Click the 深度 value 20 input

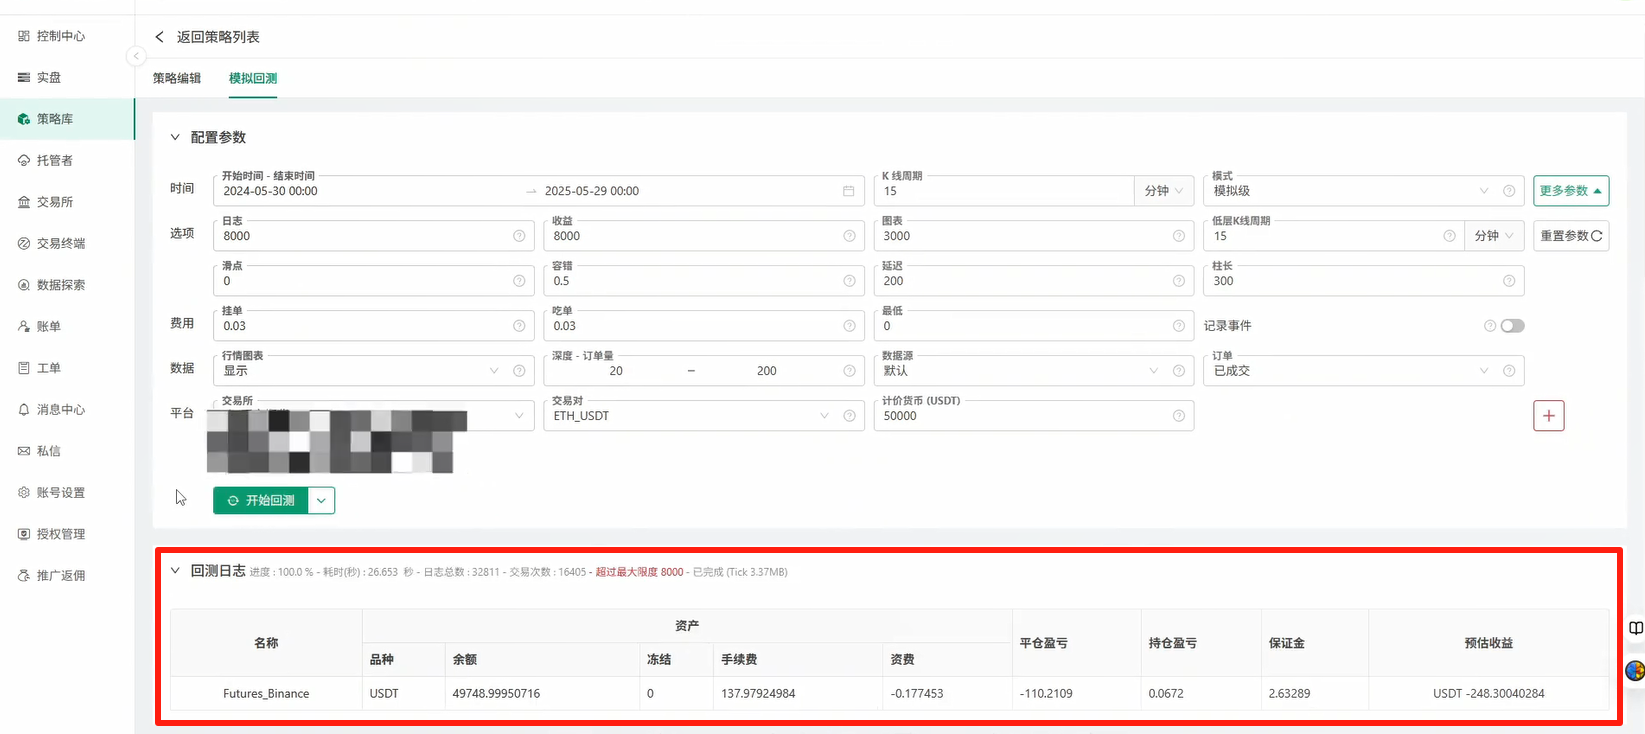point(616,371)
